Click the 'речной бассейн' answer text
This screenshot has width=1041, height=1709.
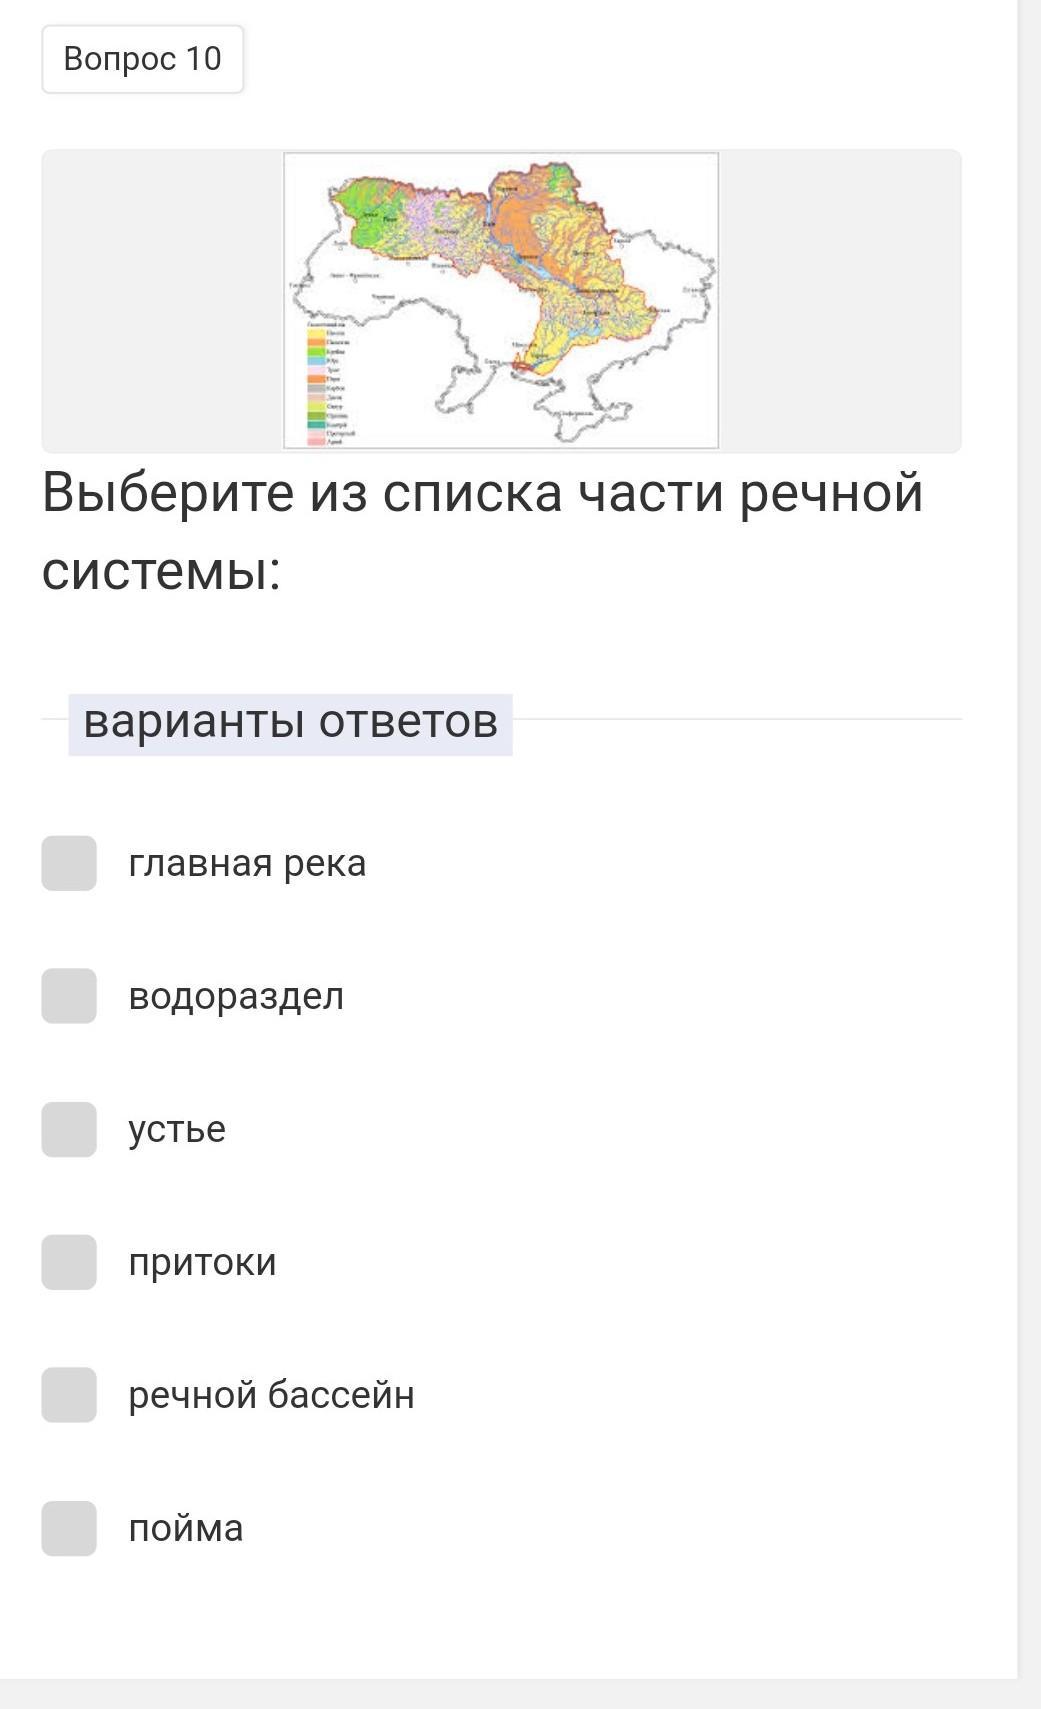click(x=271, y=1395)
